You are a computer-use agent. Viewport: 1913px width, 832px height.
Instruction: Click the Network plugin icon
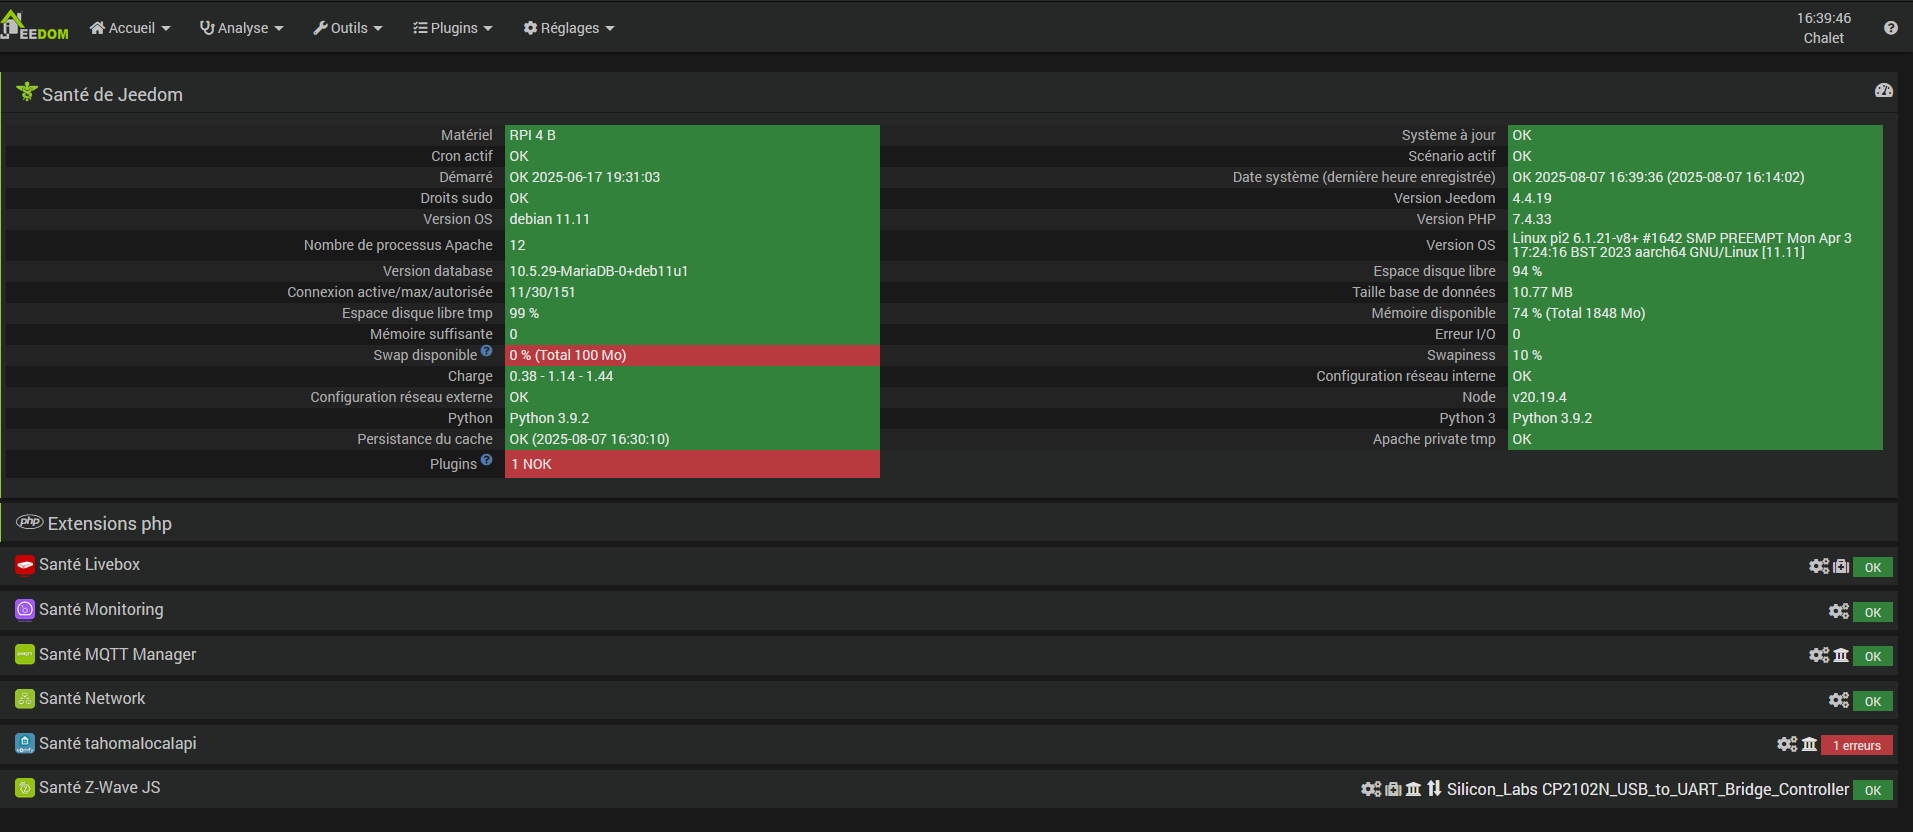[x=25, y=698]
